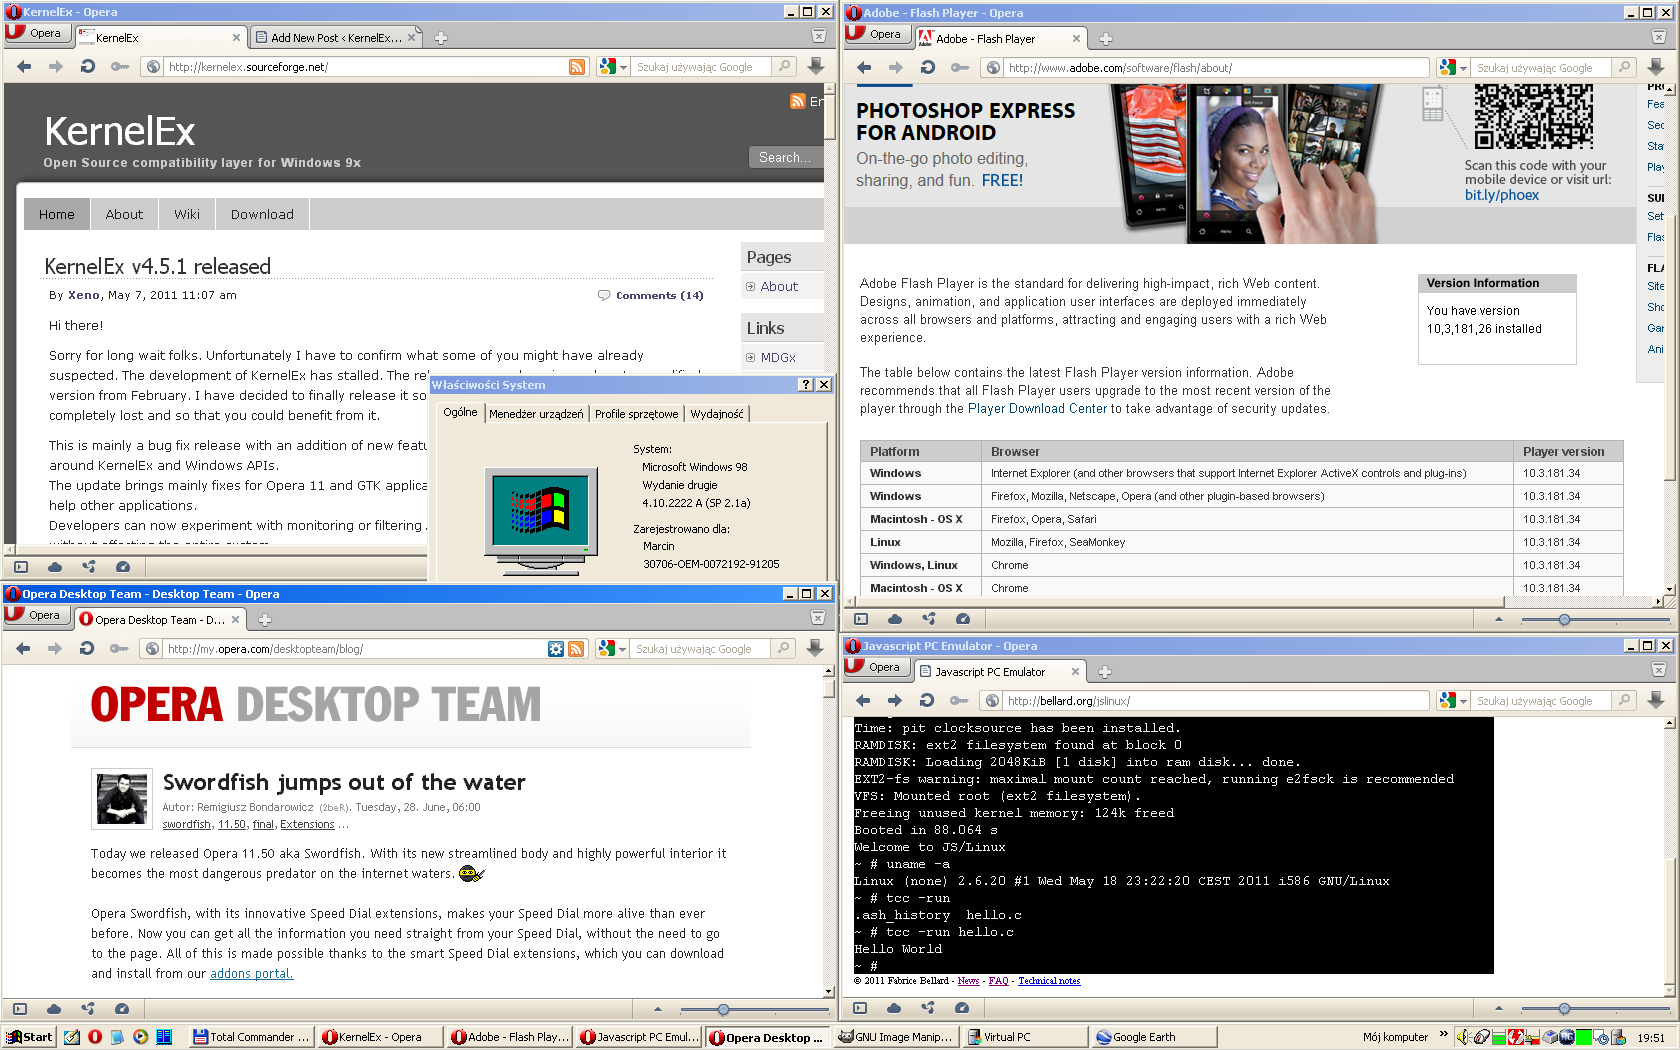Open a new tab in Opera Desktop Team window
The width and height of the screenshot is (1680, 1050).
click(x=265, y=620)
